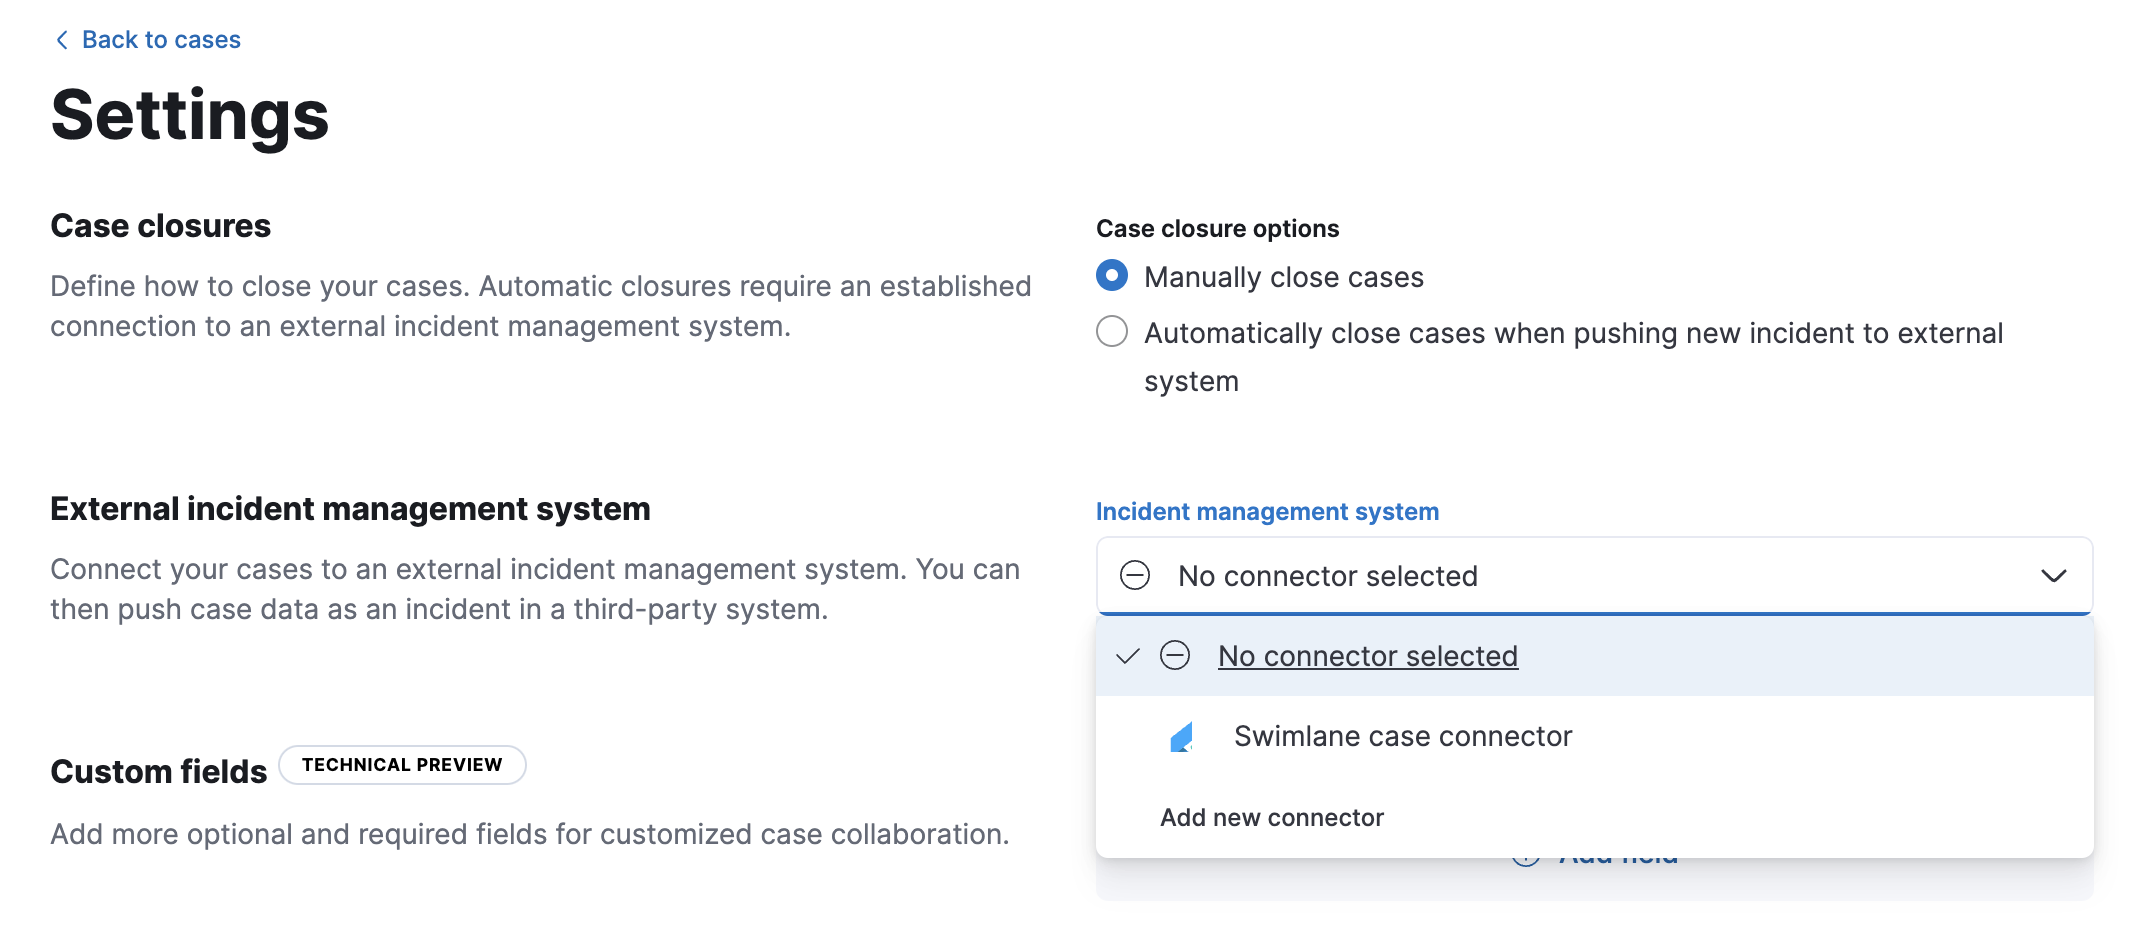The height and width of the screenshot is (925, 2146).
Task: Choose 'Add new connector' in the dropdown
Action: (x=1271, y=818)
